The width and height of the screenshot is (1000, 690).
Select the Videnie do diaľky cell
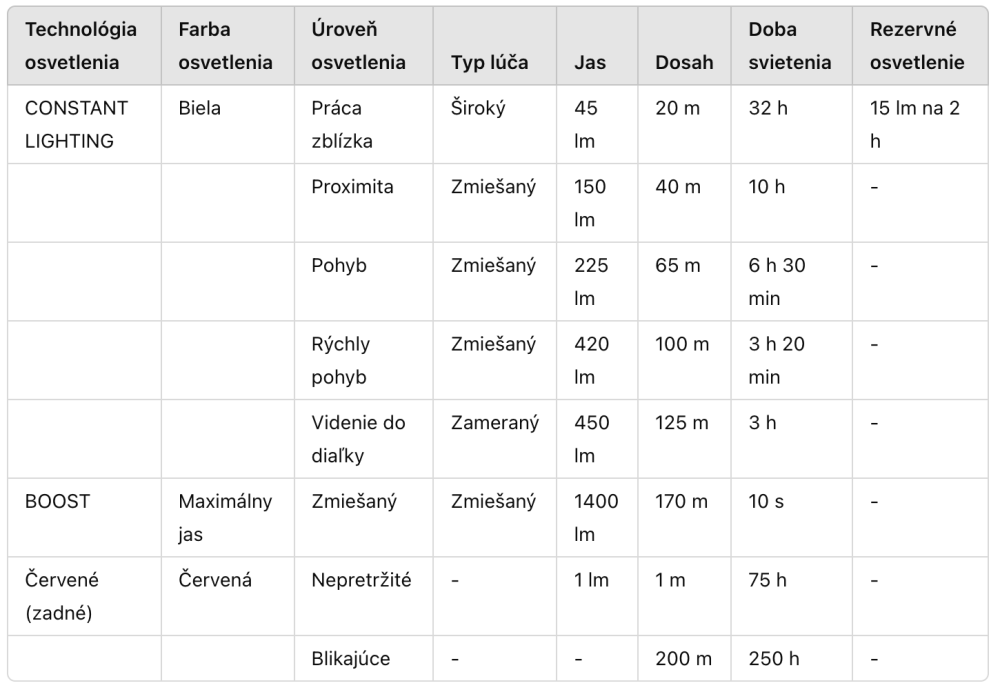[x=364, y=439]
